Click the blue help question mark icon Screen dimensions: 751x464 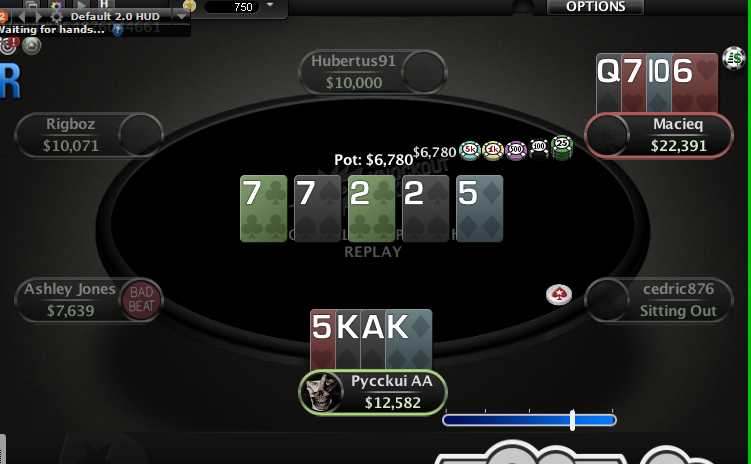(x=117, y=30)
